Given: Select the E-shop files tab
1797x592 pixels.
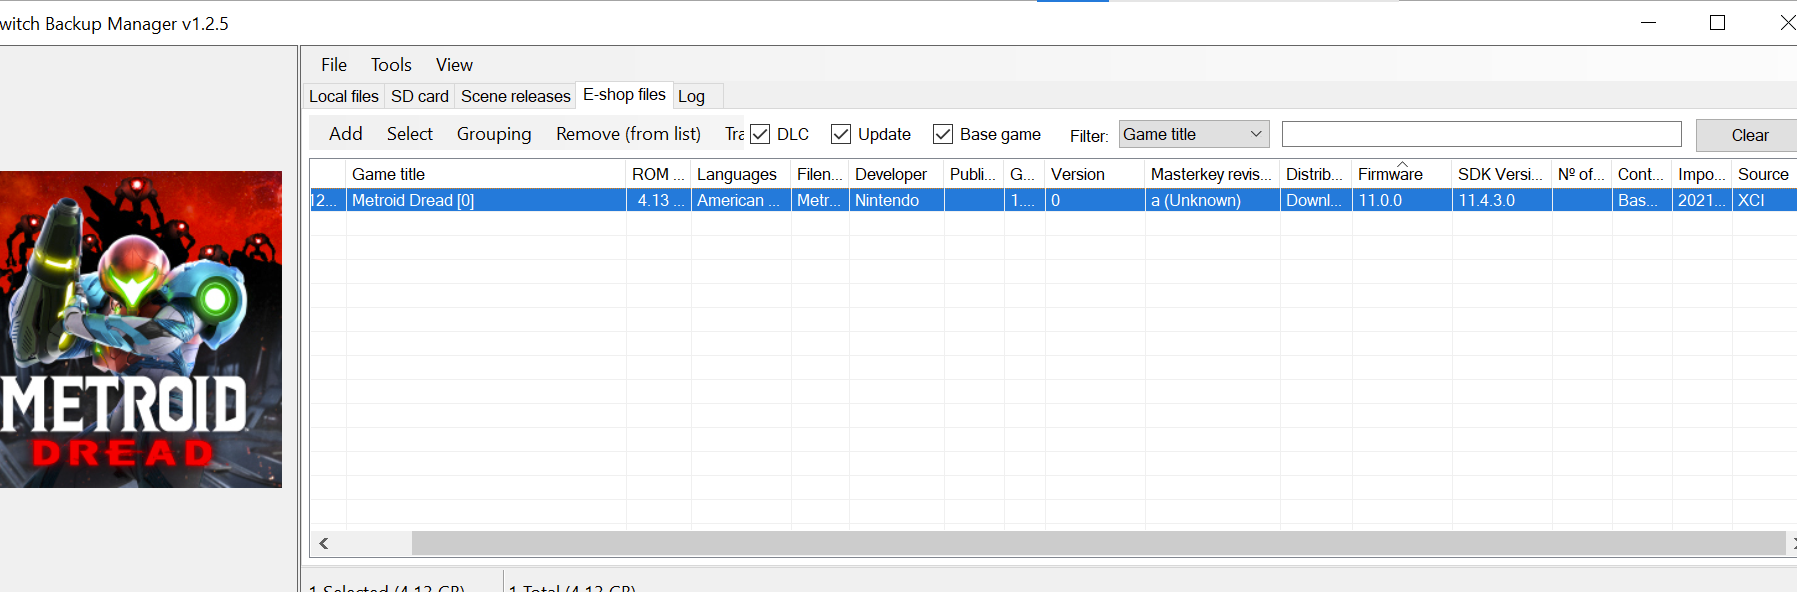Looking at the screenshot, I should [x=624, y=94].
